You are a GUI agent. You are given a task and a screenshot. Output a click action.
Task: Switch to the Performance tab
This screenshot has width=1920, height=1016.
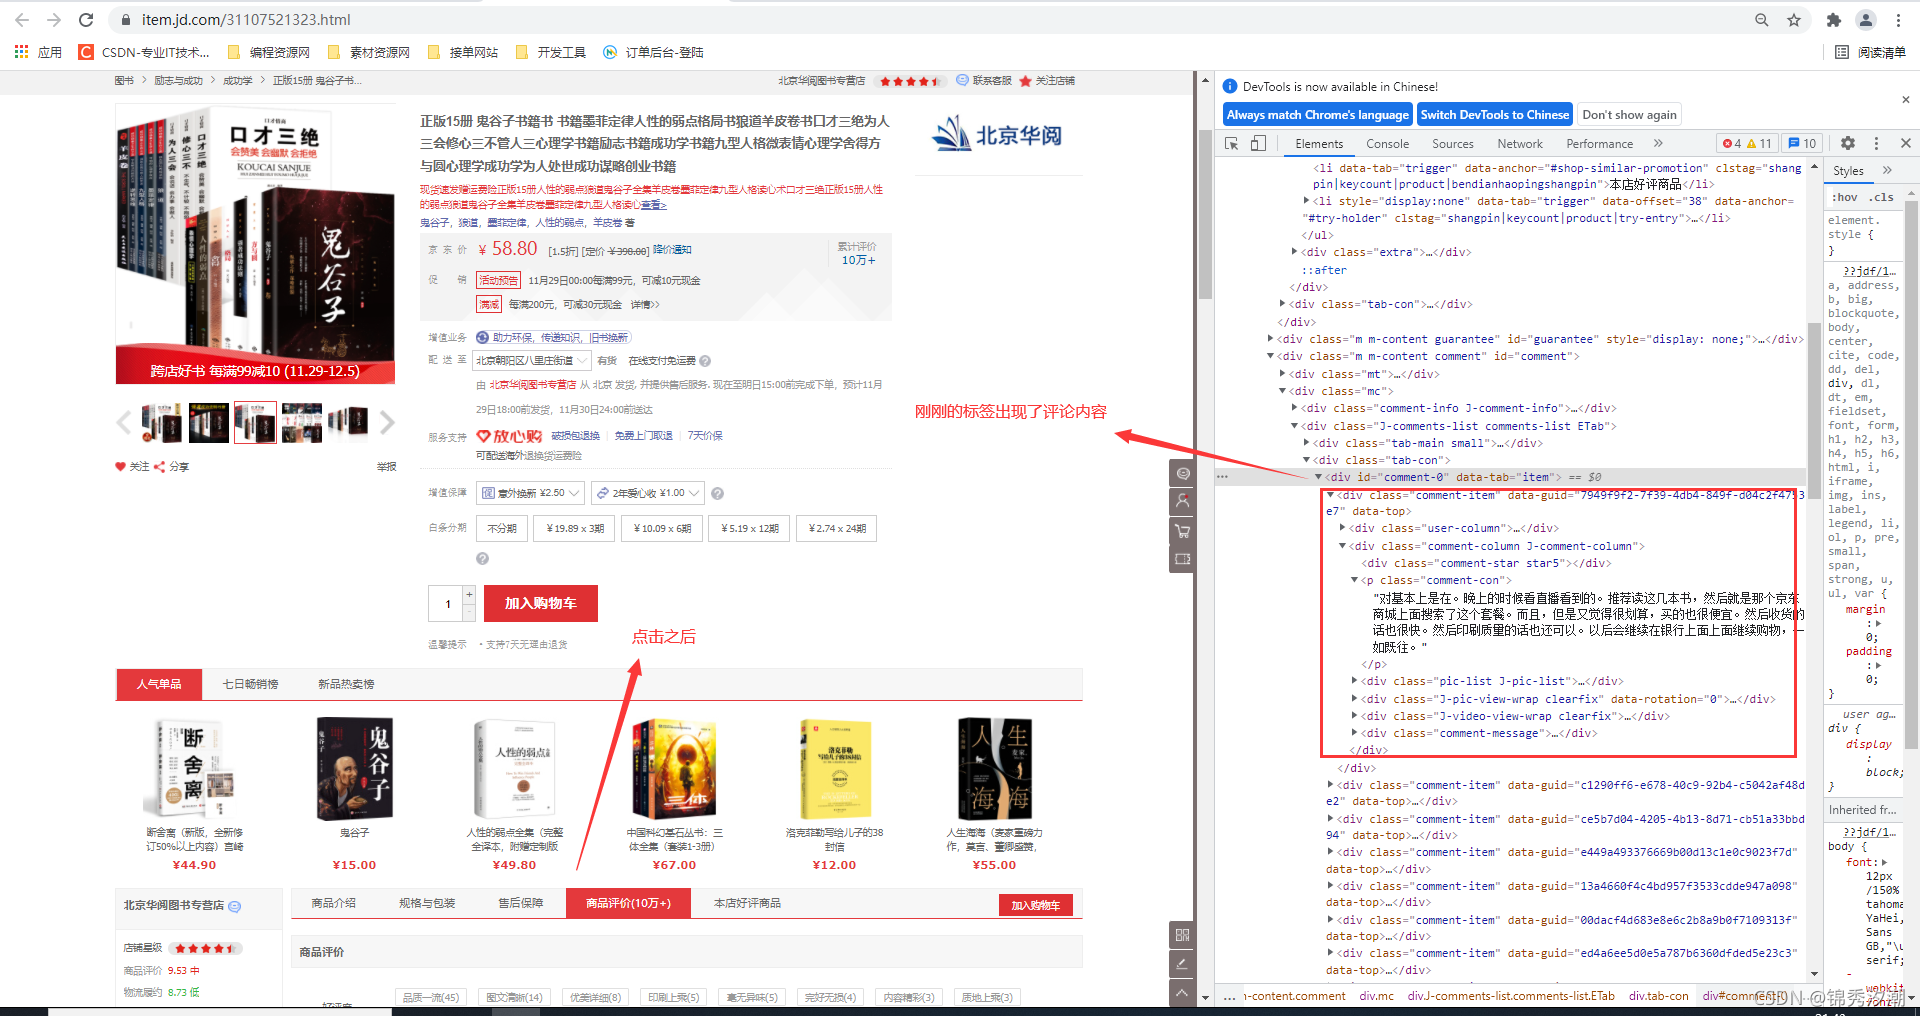(1599, 144)
